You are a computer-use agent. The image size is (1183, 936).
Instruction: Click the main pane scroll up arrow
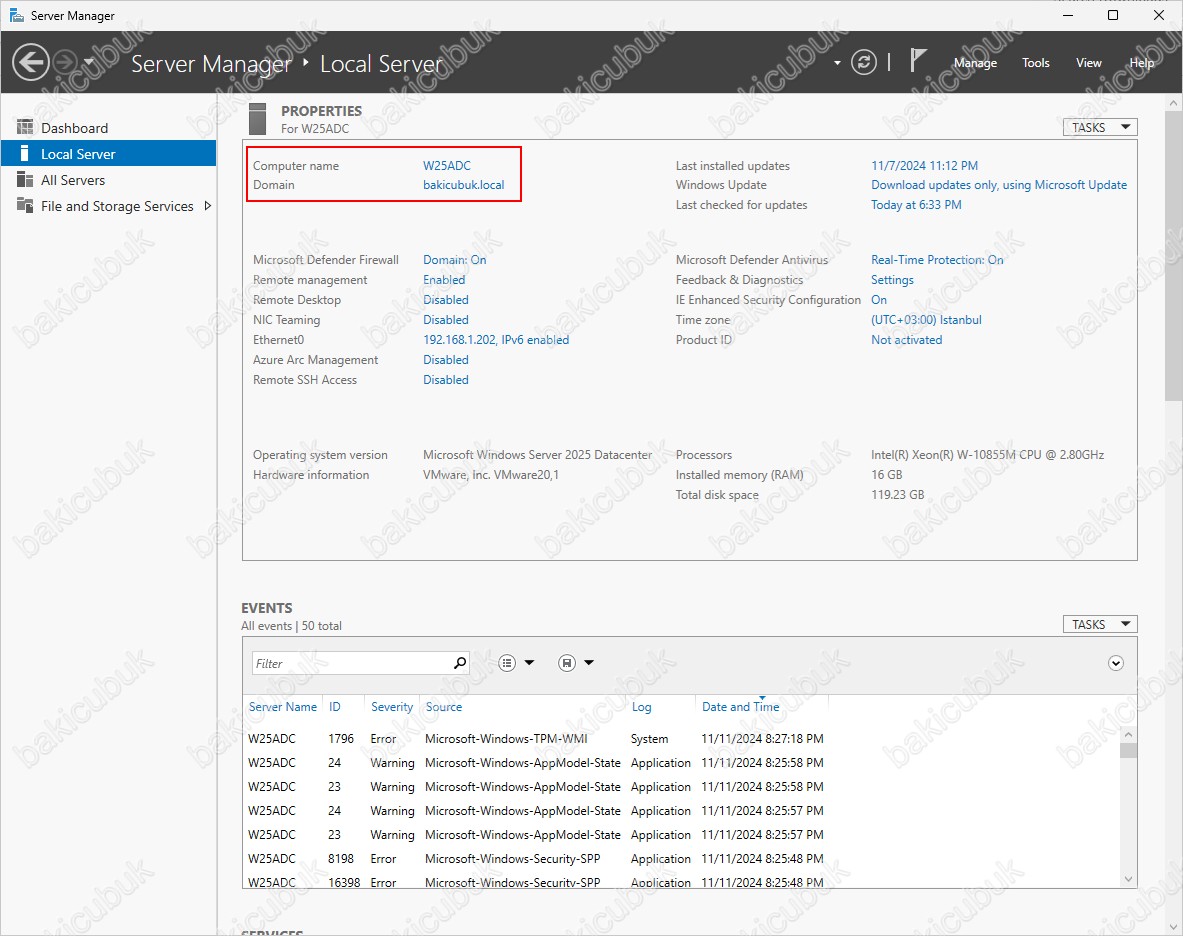[1173, 103]
